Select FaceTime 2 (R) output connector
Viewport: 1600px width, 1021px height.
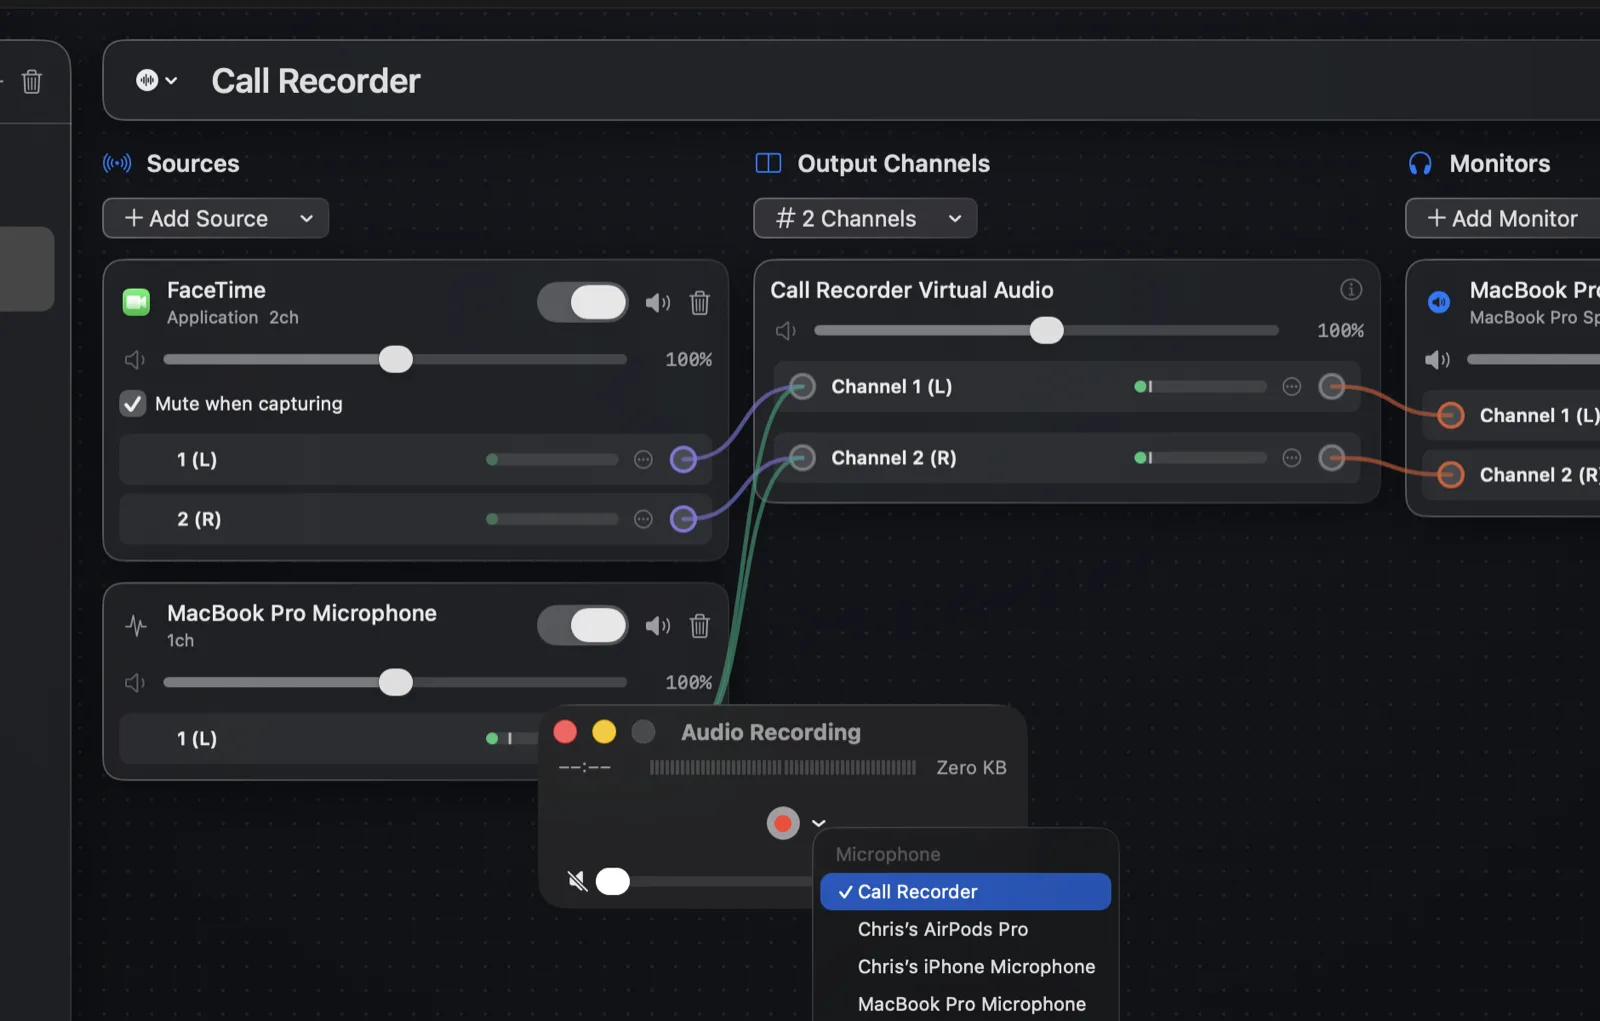pyautogui.click(x=683, y=519)
